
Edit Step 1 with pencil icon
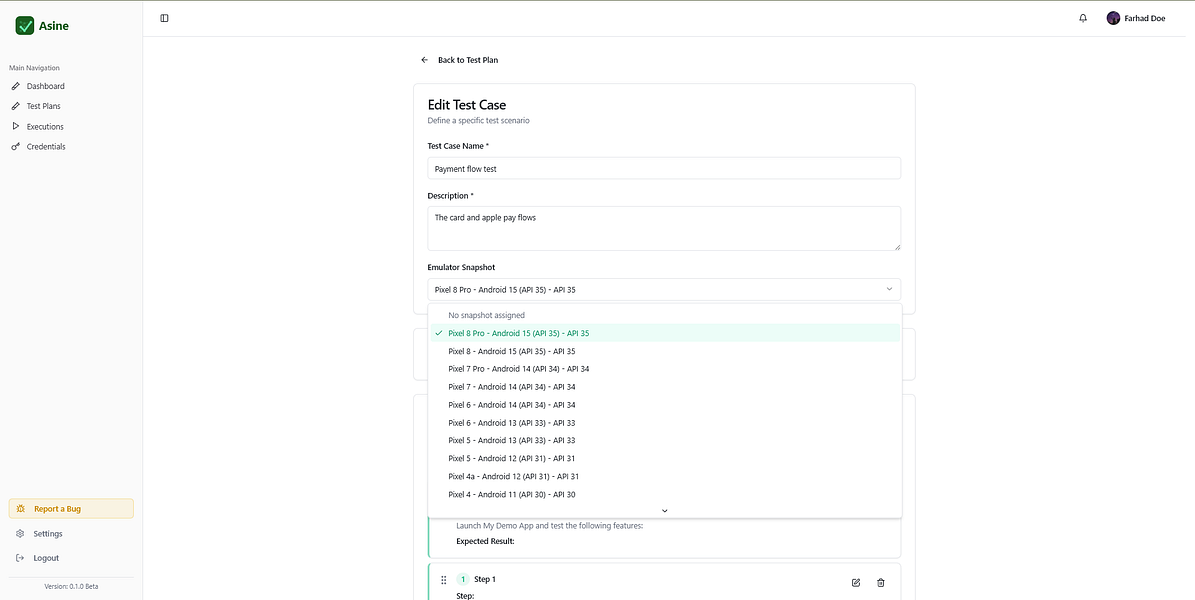[x=856, y=582]
